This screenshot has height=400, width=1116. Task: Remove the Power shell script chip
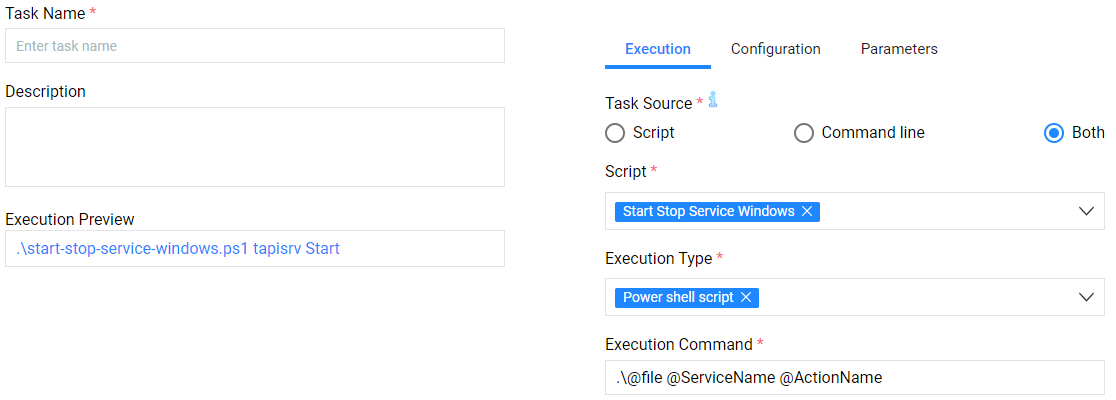pos(746,297)
